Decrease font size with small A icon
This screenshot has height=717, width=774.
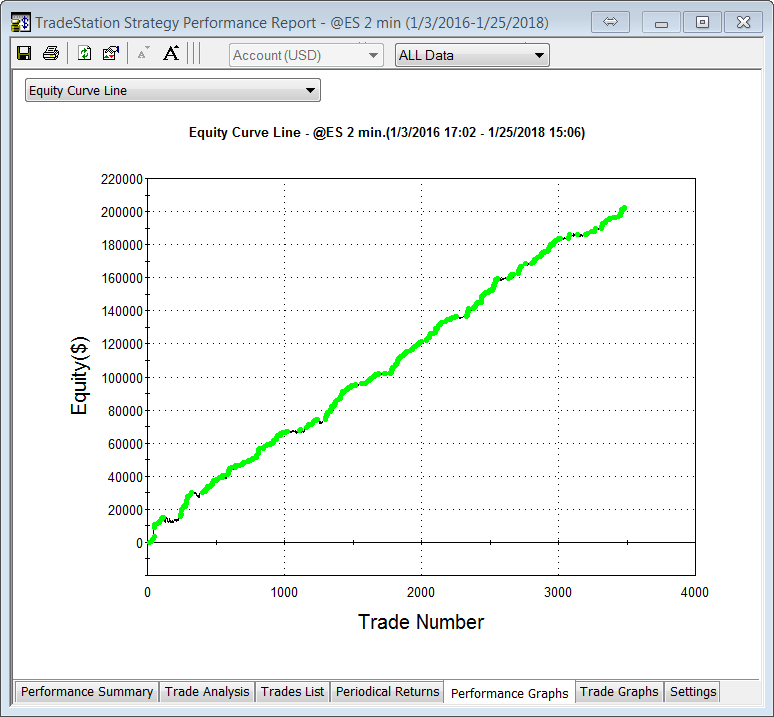pyautogui.click(x=143, y=54)
